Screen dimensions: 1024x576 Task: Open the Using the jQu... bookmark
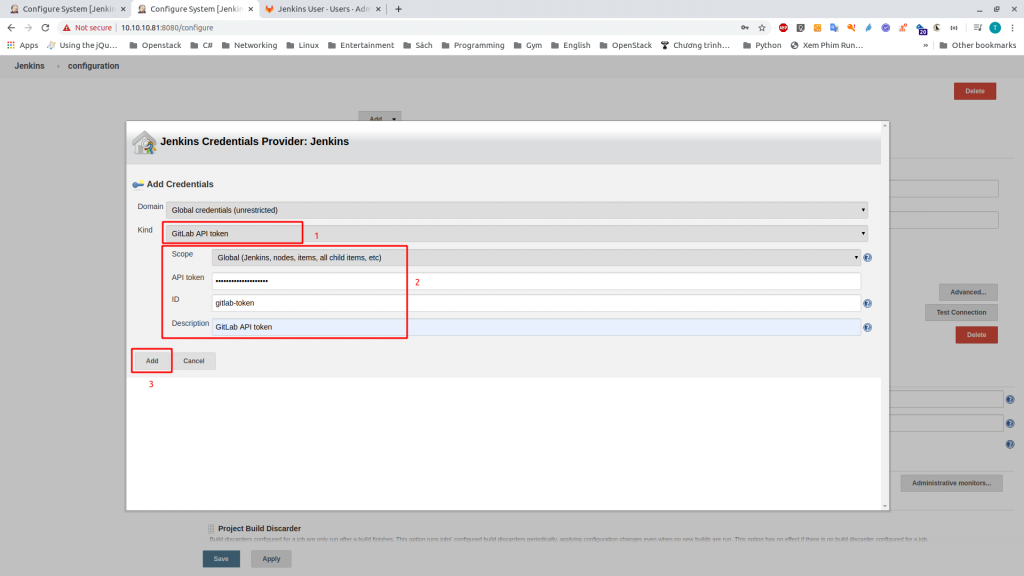click(82, 45)
